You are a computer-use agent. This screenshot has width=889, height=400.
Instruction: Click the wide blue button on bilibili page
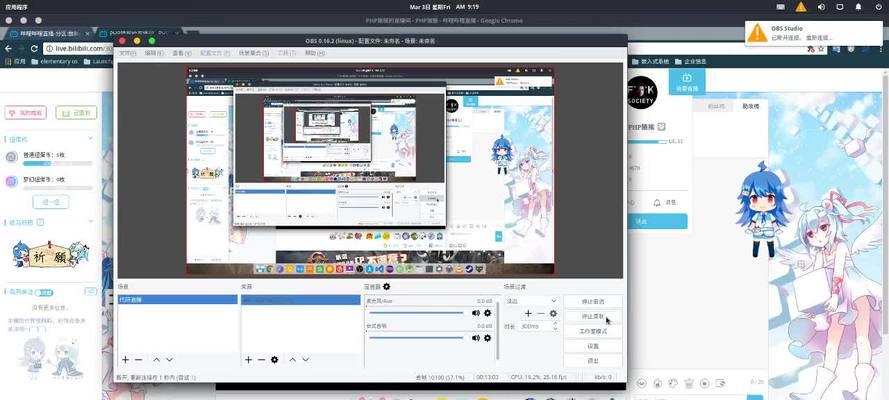coord(658,222)
